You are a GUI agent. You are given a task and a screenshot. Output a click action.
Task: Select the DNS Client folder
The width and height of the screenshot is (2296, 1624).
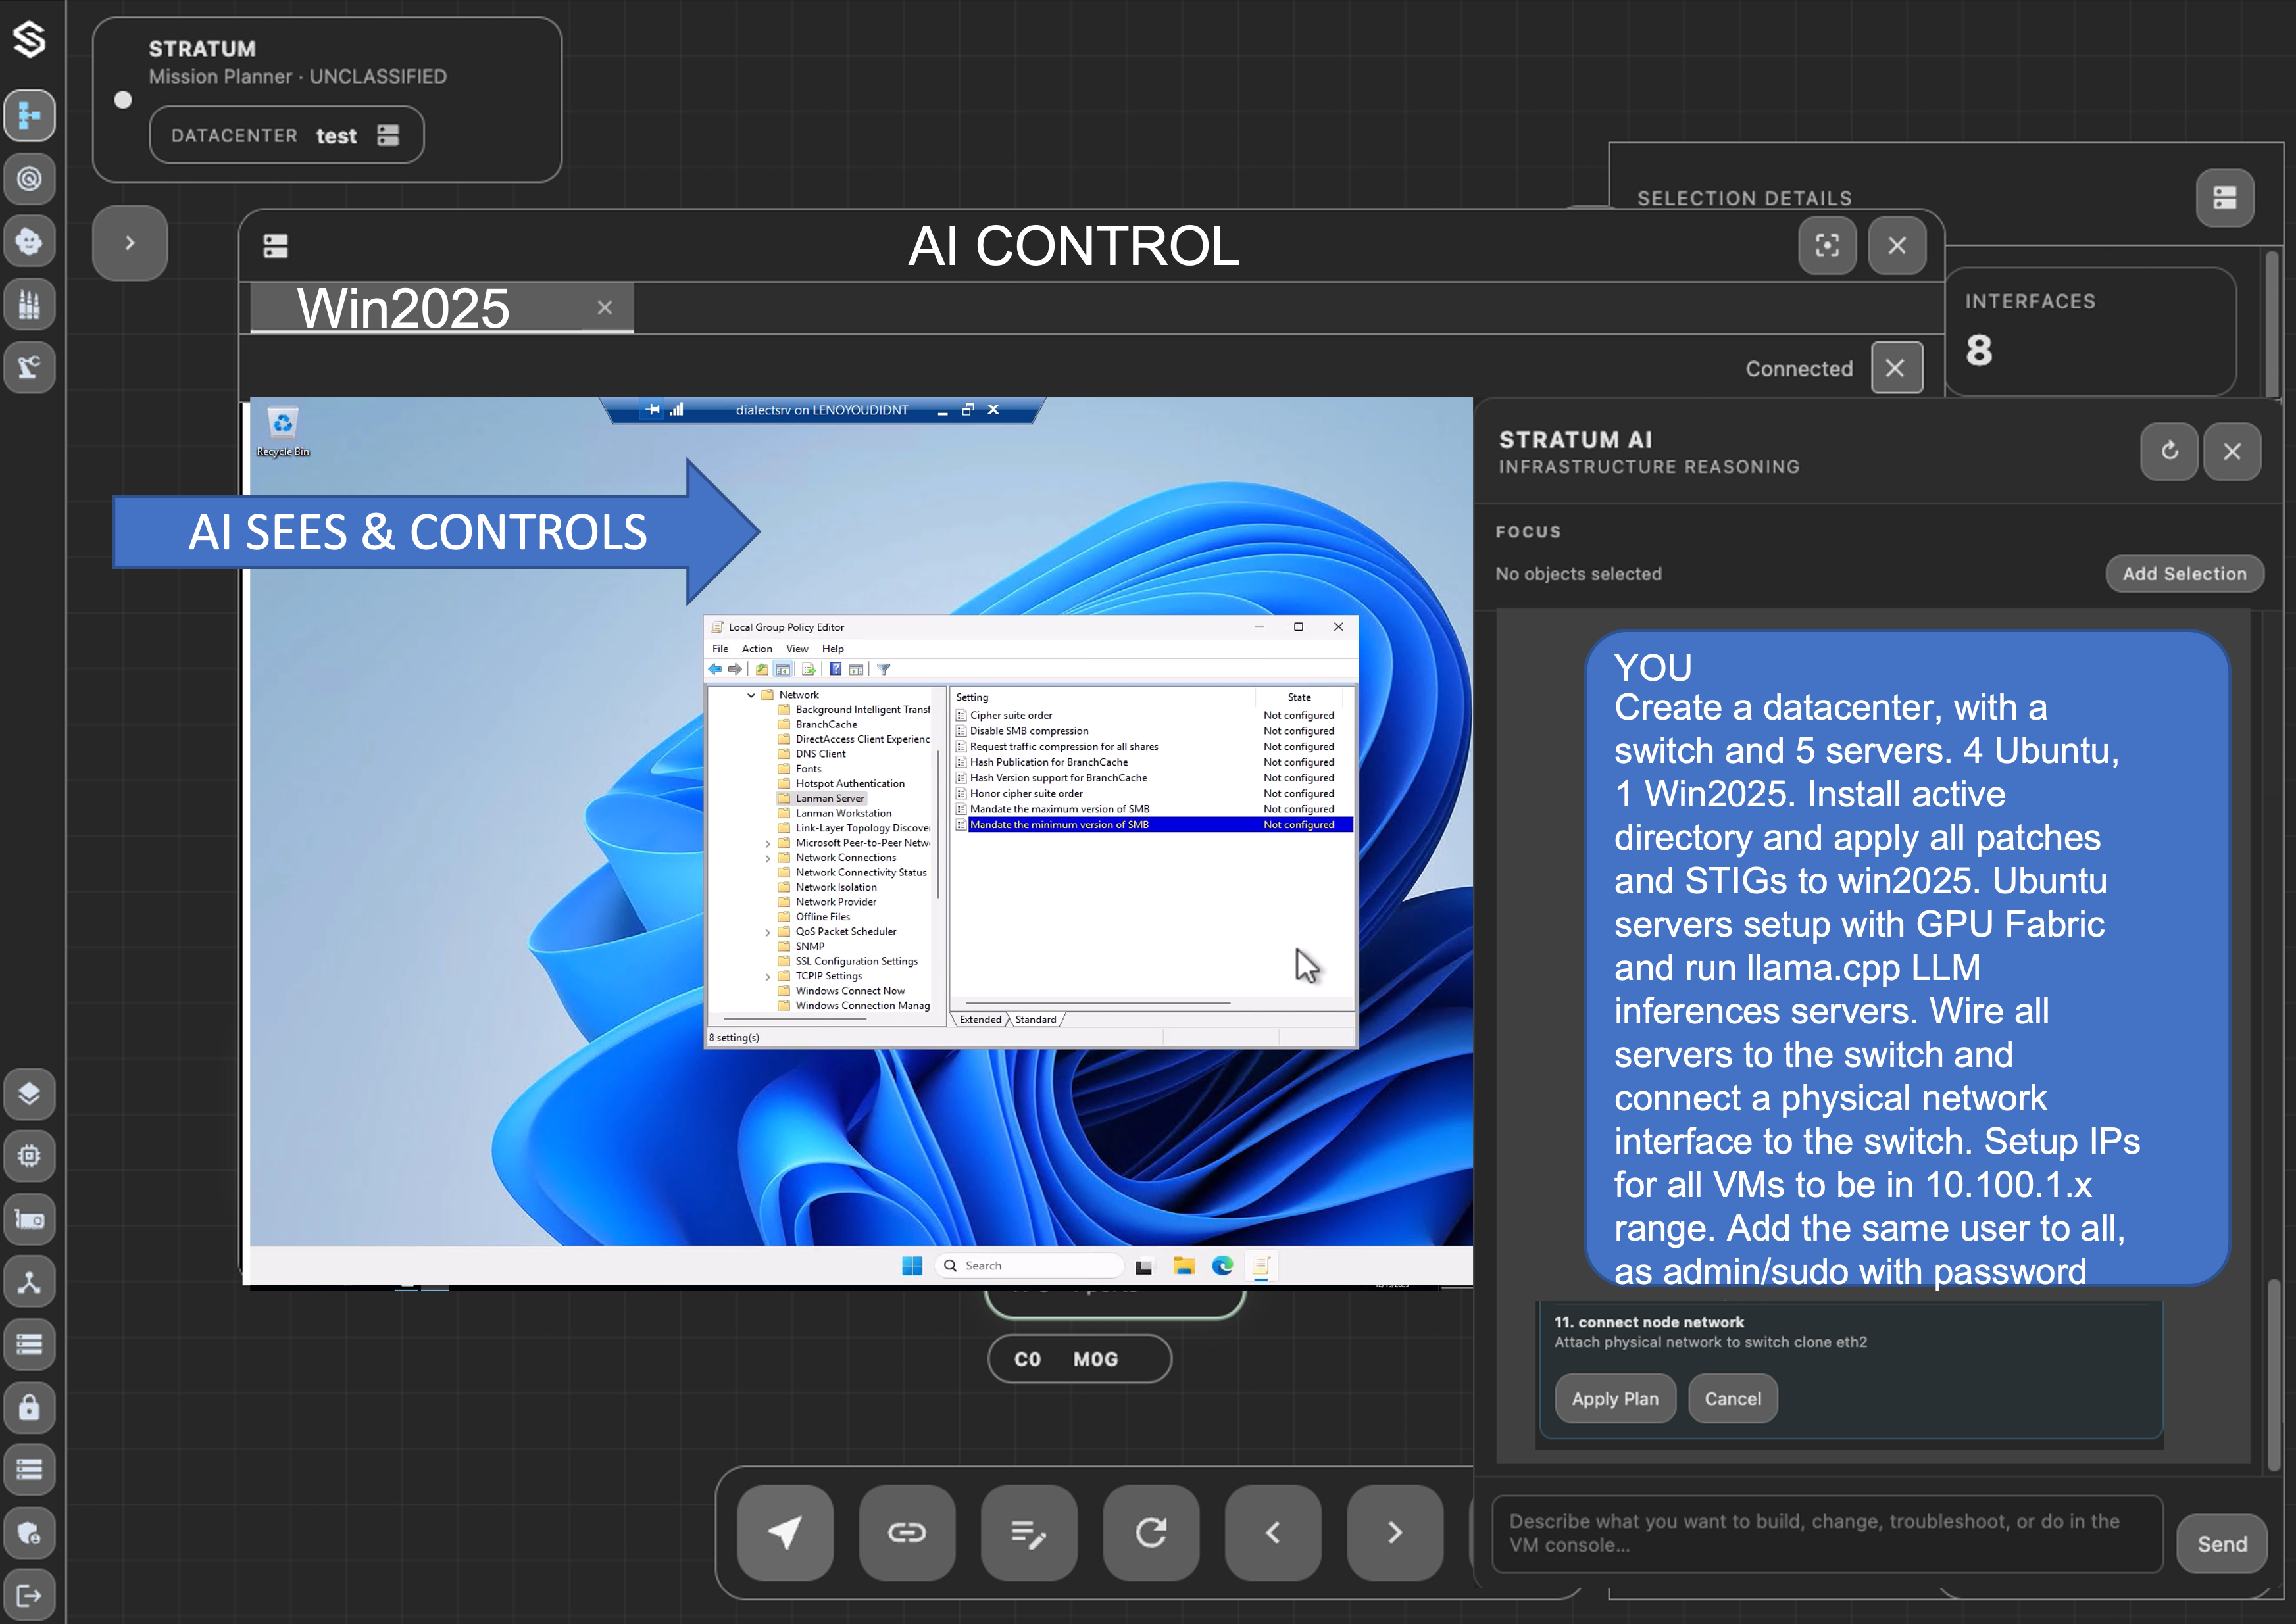(820, 755)
